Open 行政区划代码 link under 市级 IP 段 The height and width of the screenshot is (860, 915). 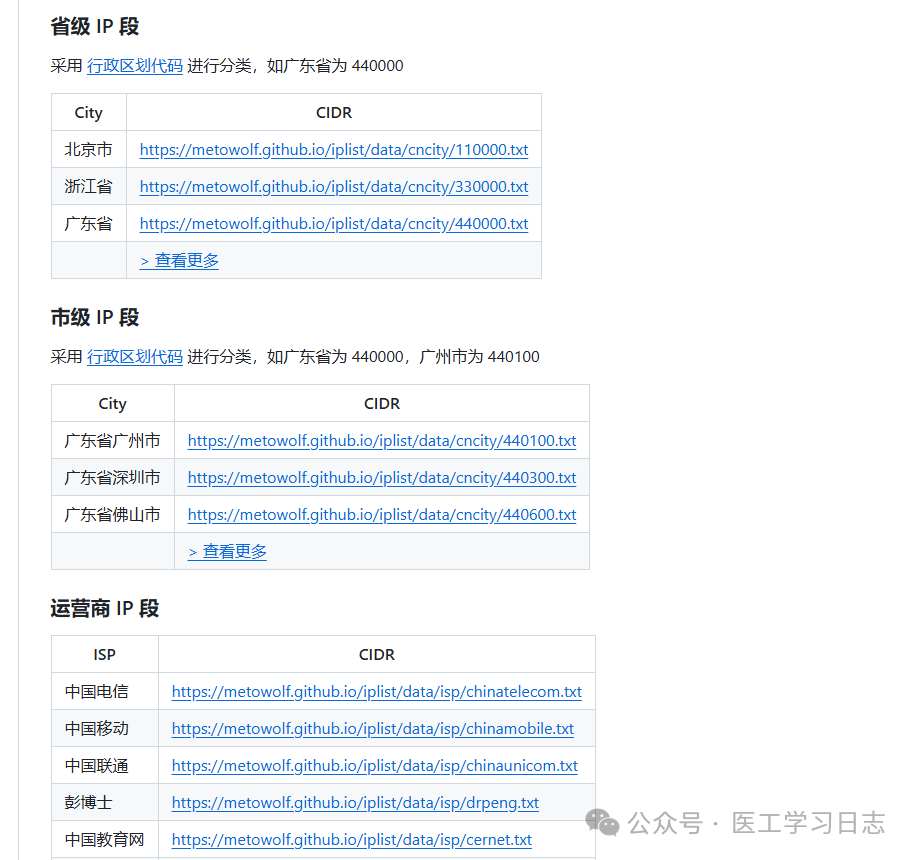pos(135,356)
